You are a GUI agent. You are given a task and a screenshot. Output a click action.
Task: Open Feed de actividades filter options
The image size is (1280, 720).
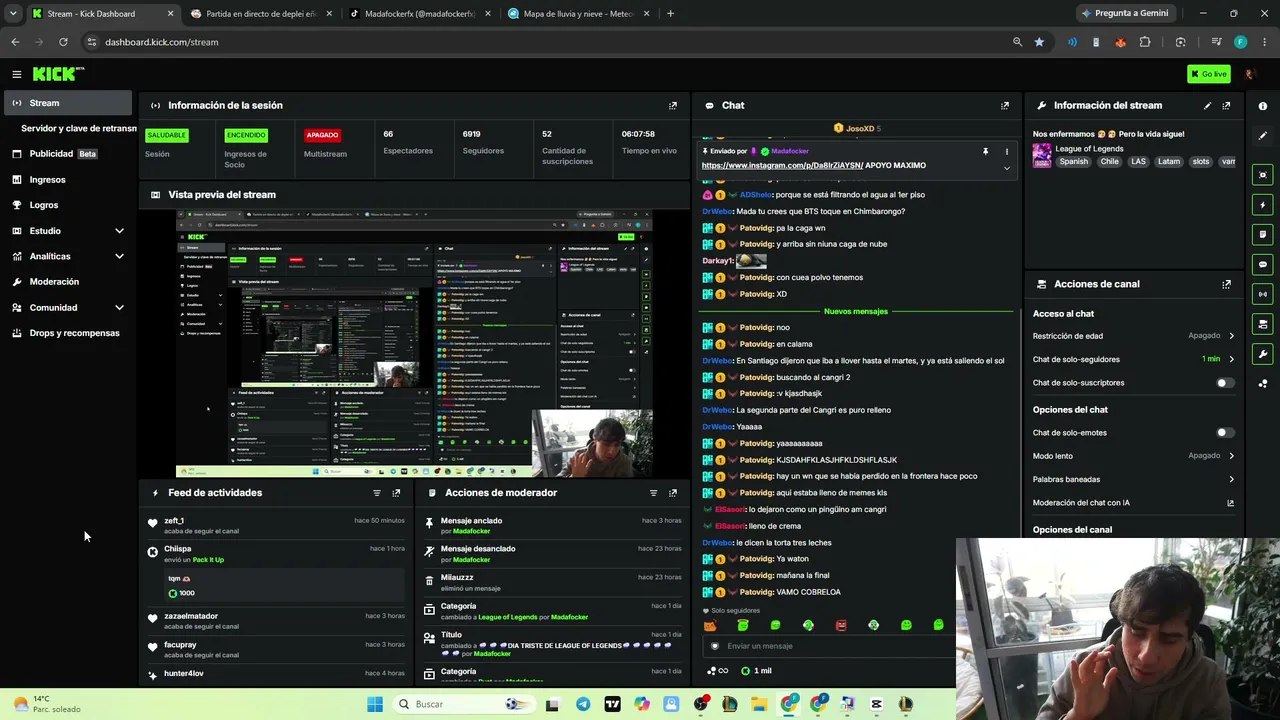tap(377, 493)
